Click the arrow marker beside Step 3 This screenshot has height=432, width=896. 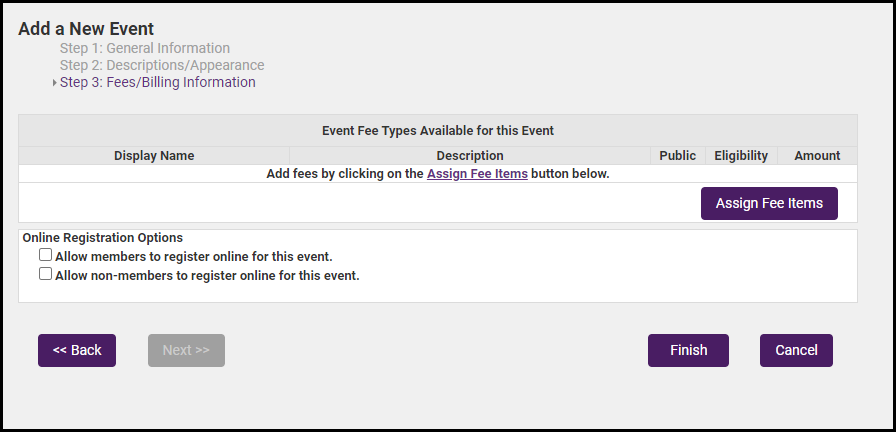click(54, 83)
